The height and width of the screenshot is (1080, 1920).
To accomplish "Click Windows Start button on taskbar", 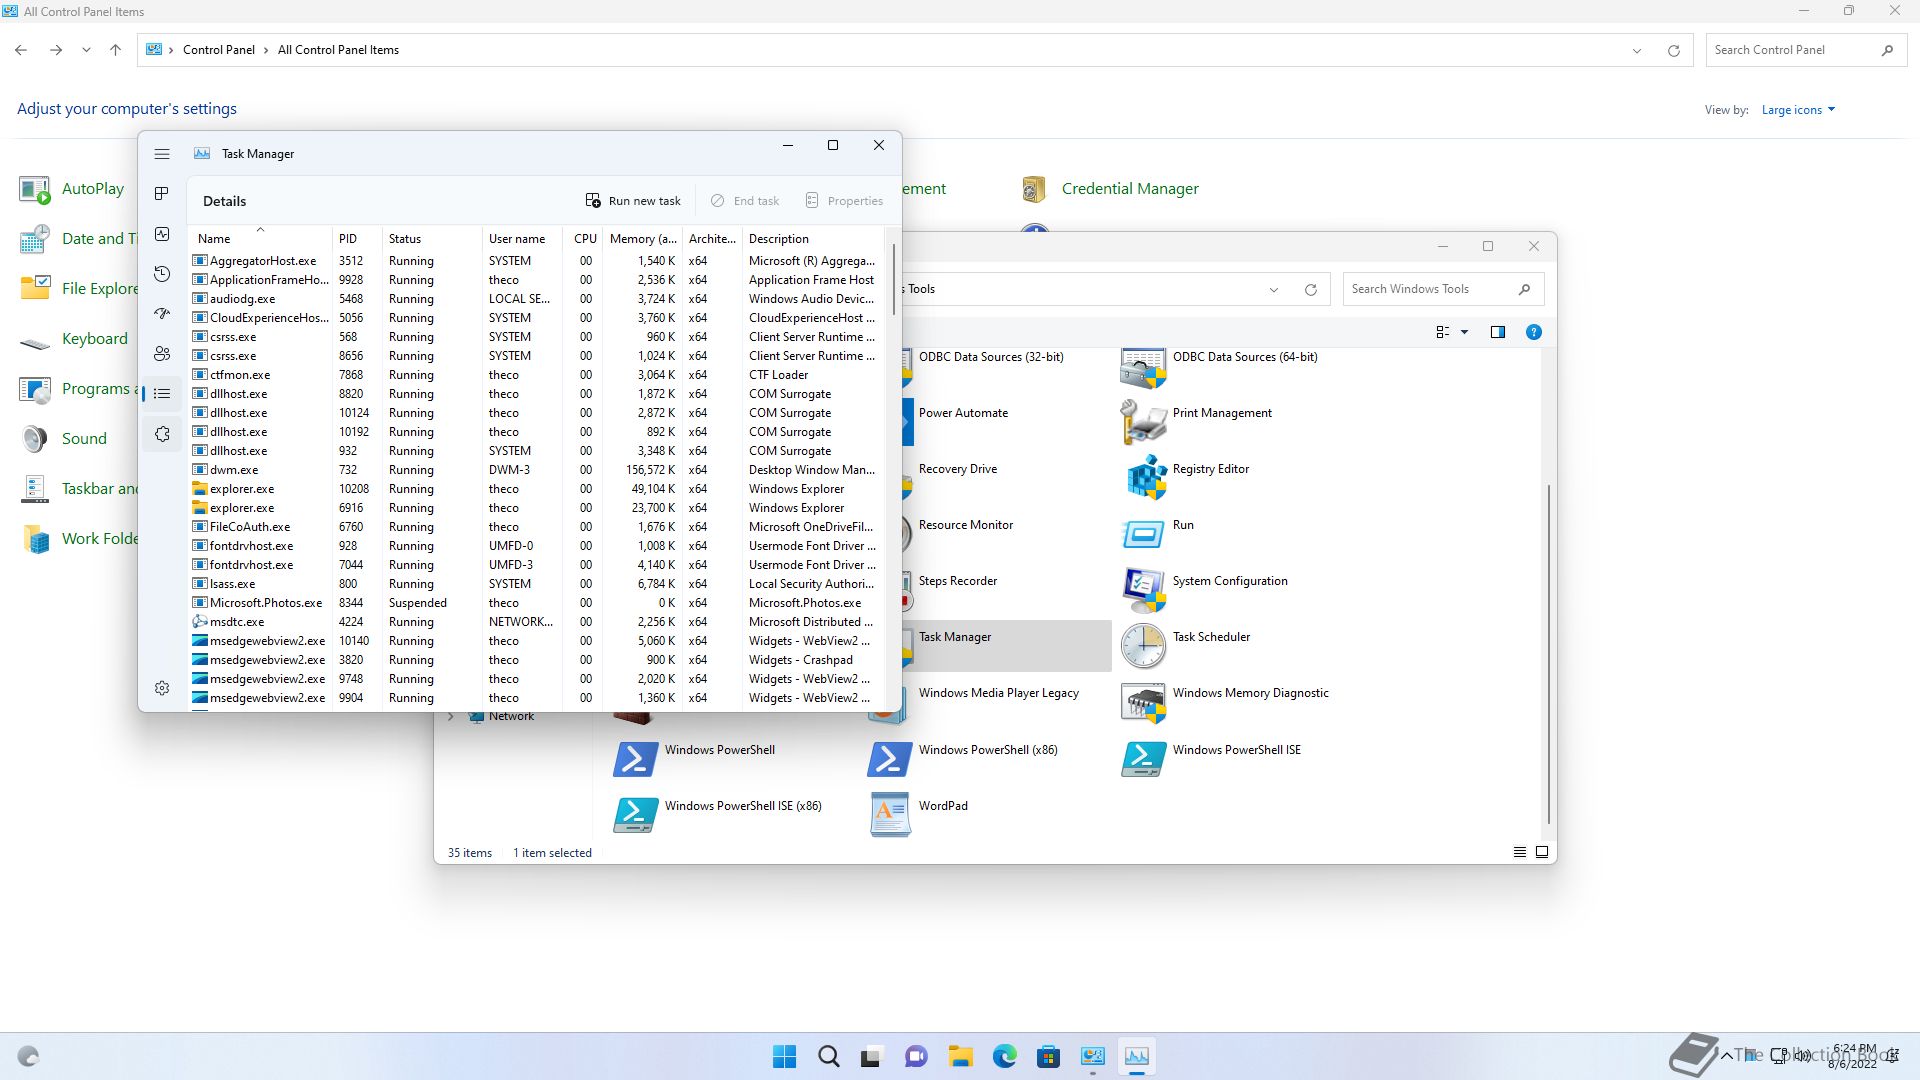I will [x=784, y=1056].
